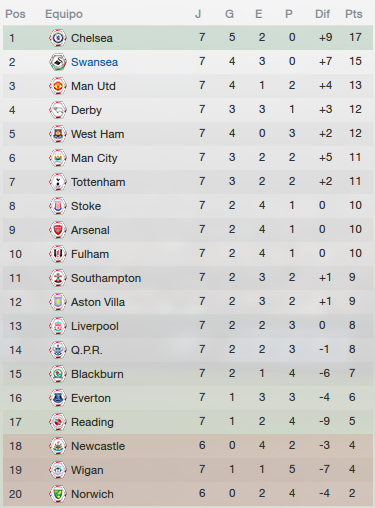375x508 pixels.
Task: Select the Man Utd crest icon
Action: click(58, 86)
